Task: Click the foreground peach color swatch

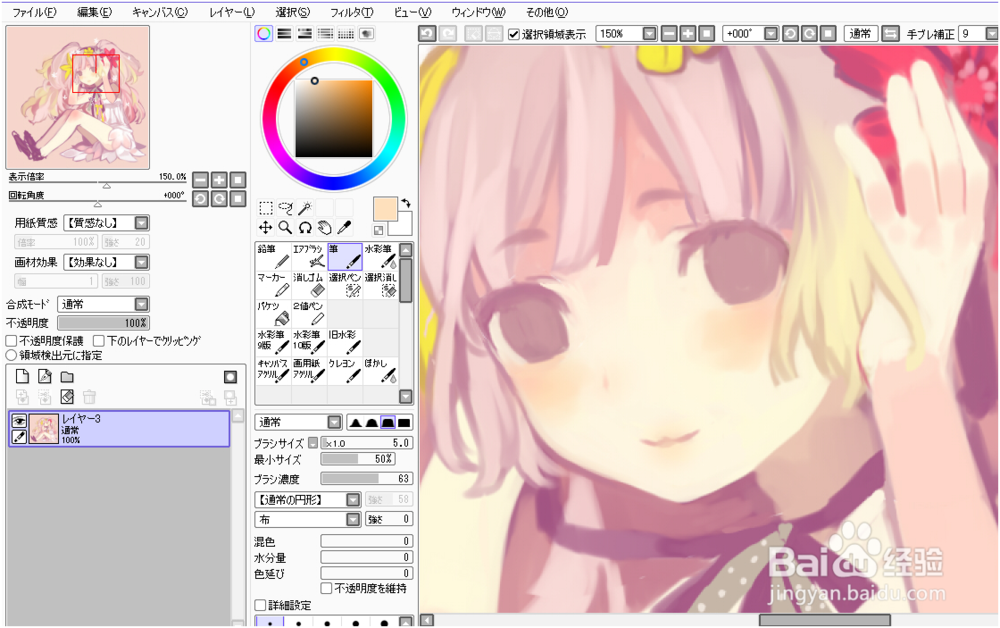Action: point(385,209)
